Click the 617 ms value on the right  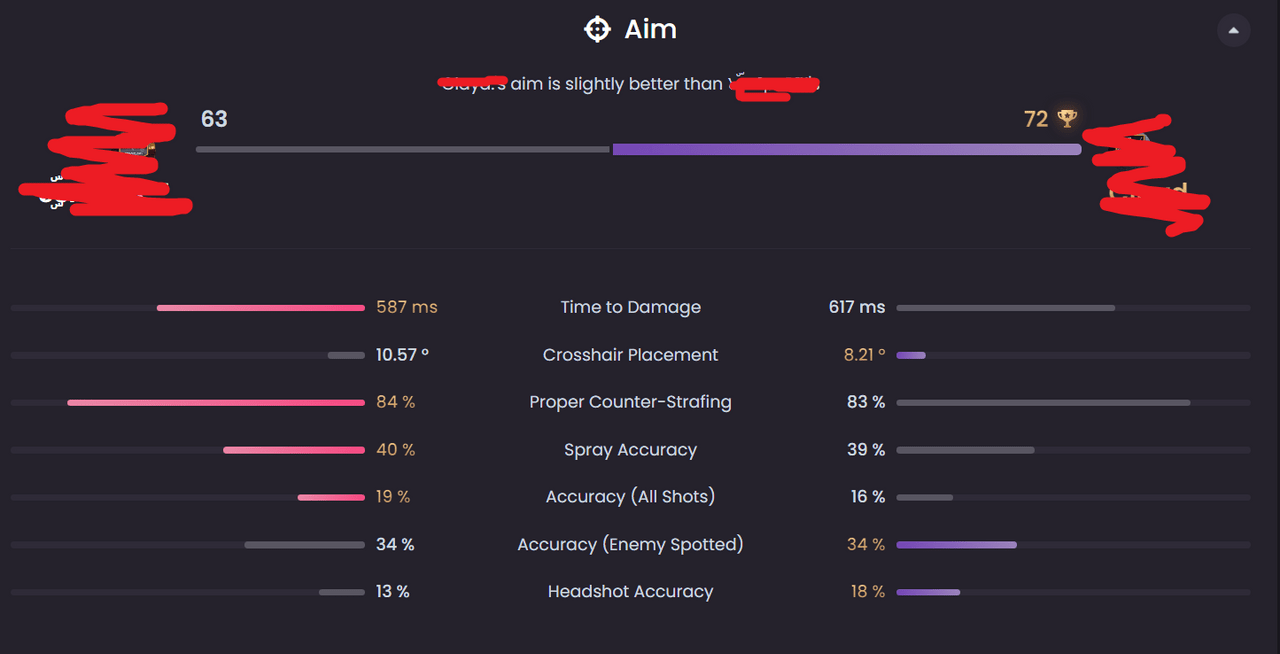coord(857,307)
